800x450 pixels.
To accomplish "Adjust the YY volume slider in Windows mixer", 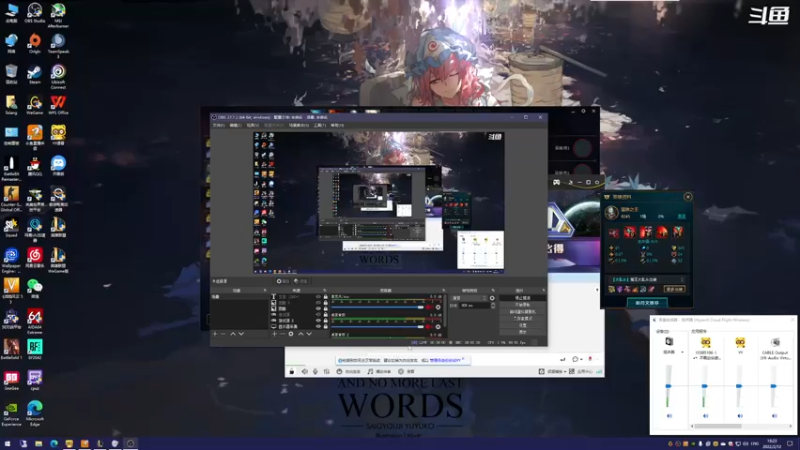I will tap(739, 387).
